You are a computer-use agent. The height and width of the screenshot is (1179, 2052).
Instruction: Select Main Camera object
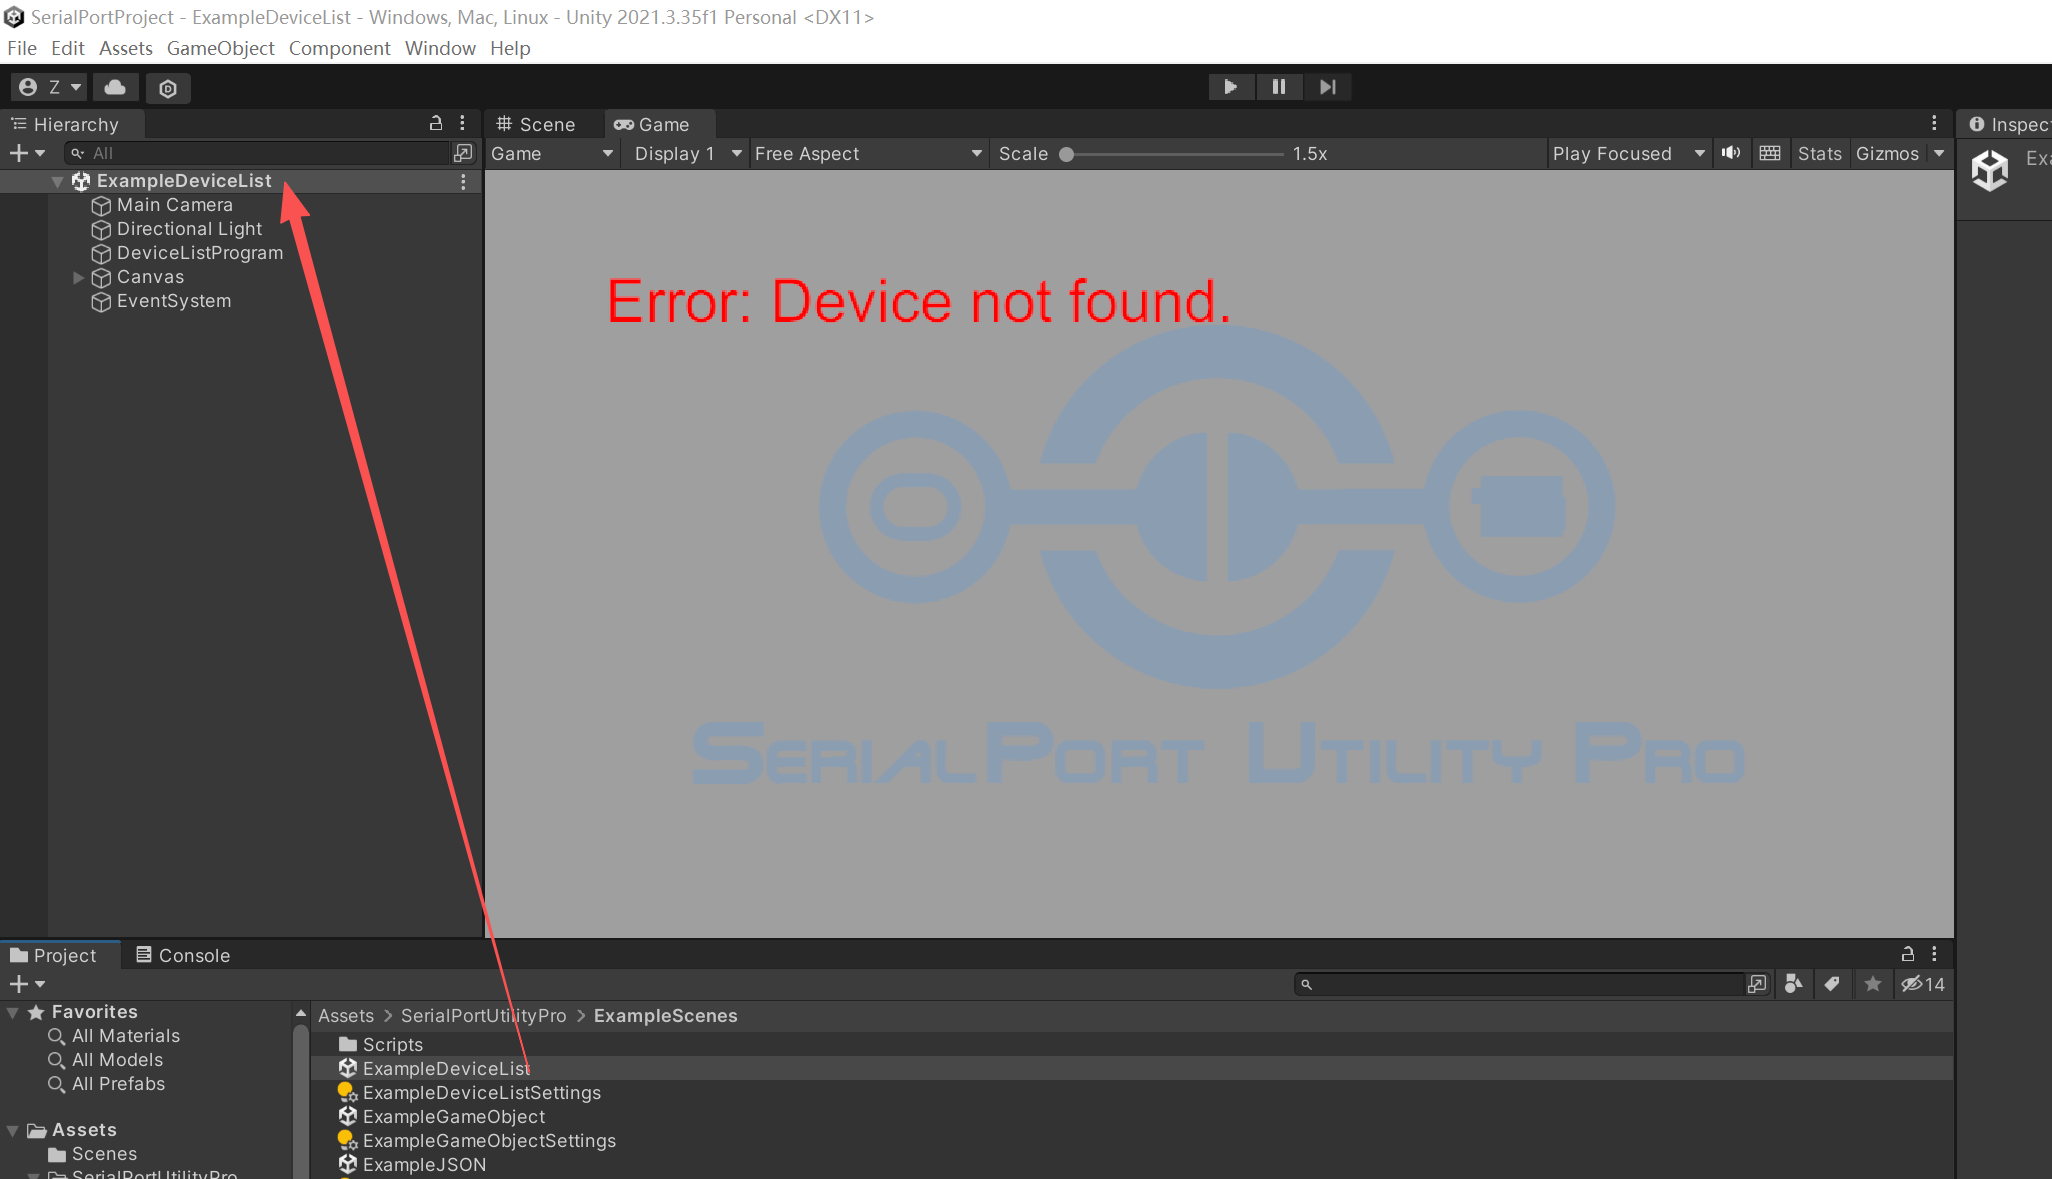coord(174,205)
